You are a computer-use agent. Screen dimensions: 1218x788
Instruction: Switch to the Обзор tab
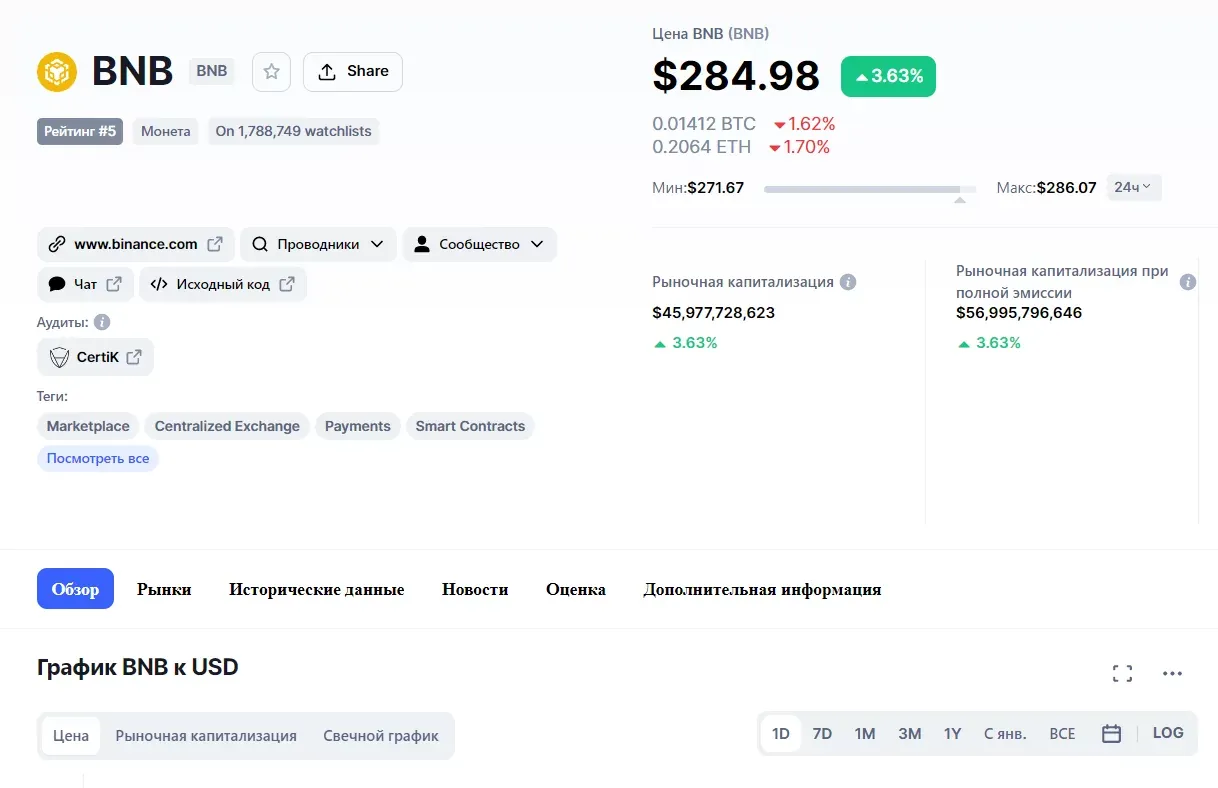click(75, 589)
